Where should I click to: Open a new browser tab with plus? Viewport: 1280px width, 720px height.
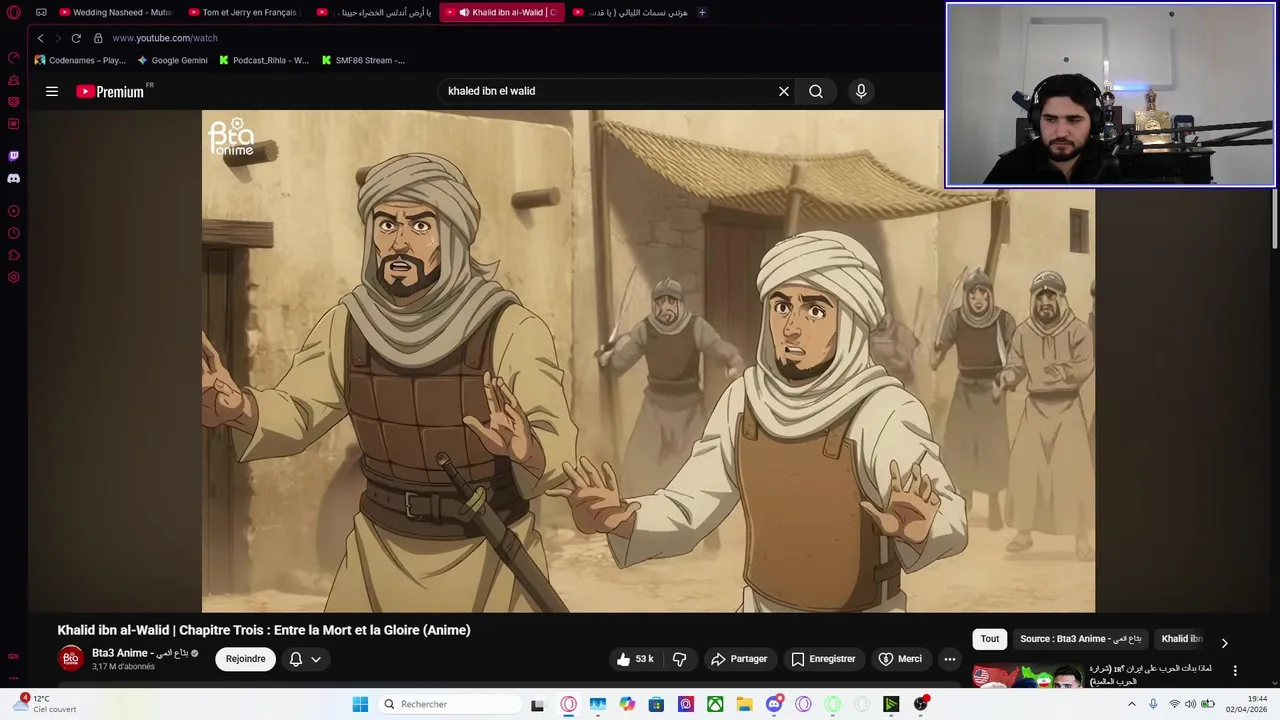(x=702, y=13)
